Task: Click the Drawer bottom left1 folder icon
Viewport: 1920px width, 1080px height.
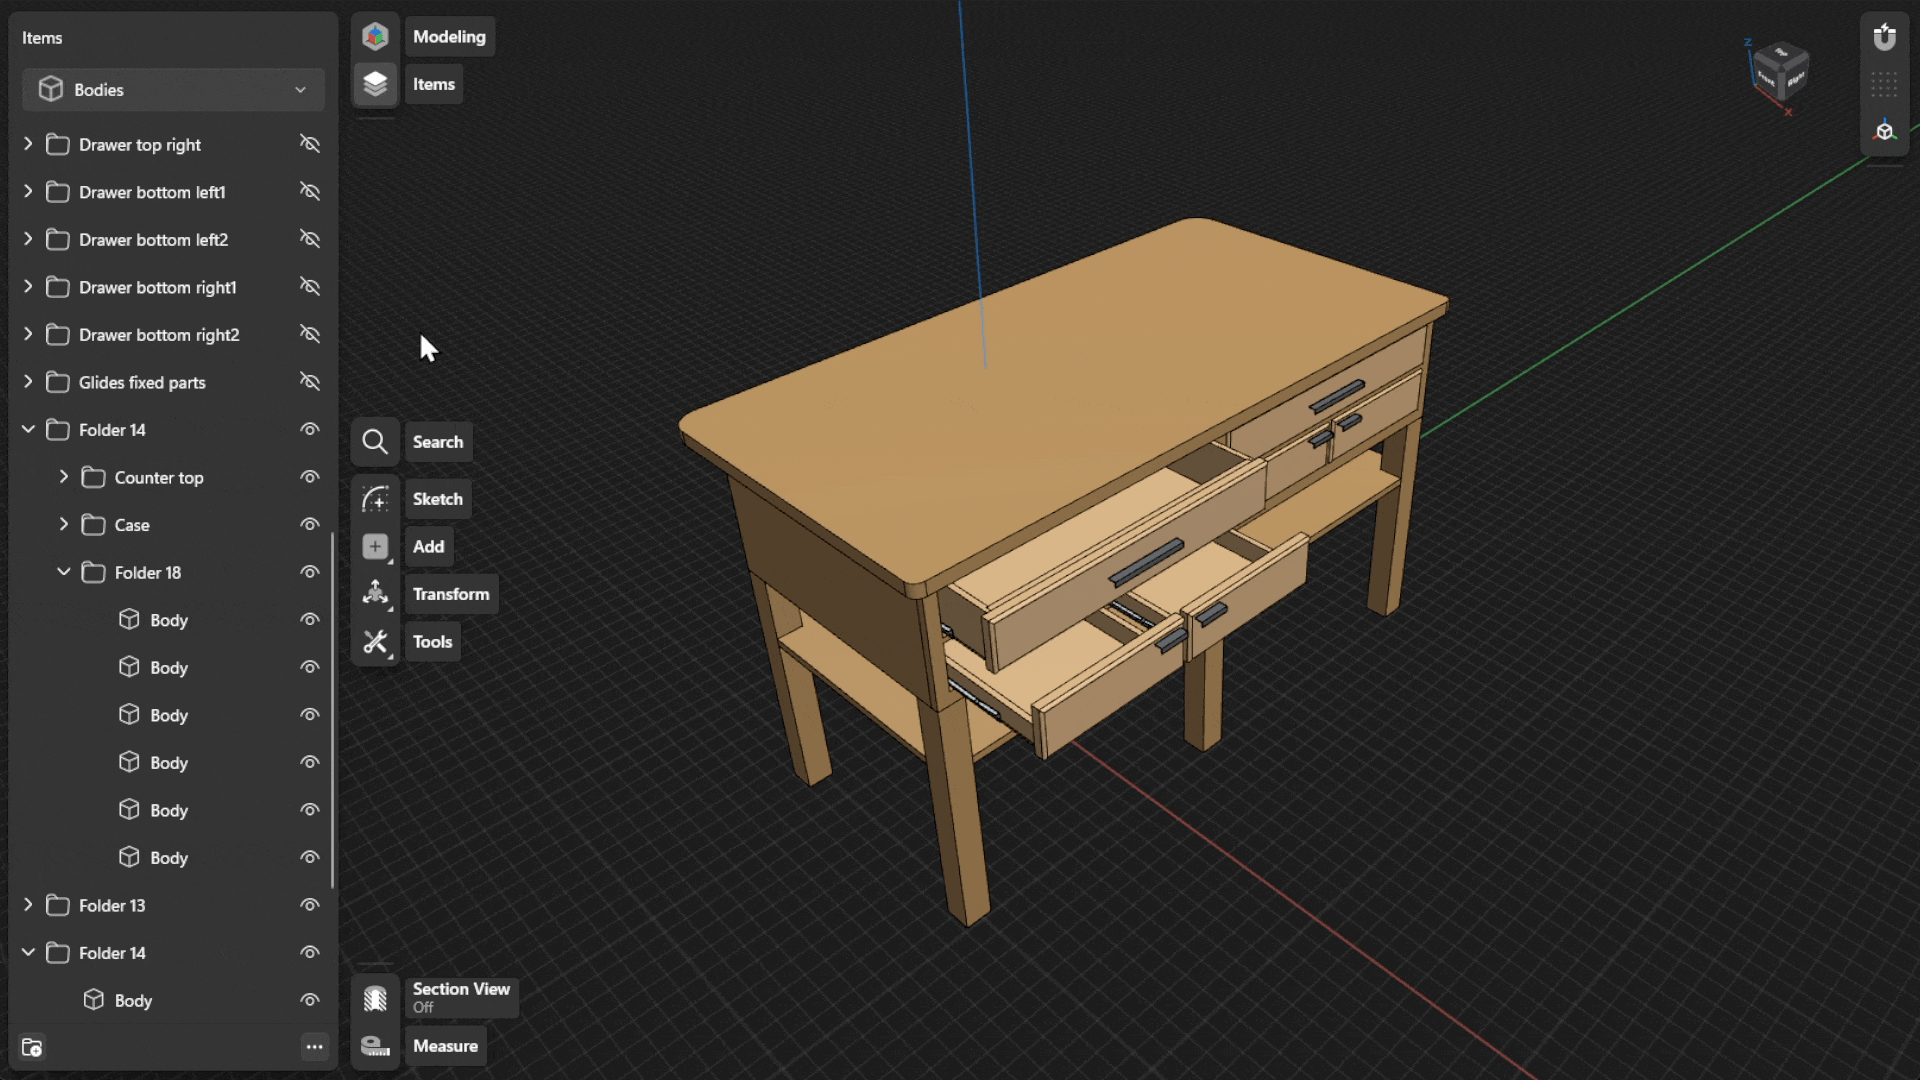Action: pyautogui.click(x=58, y=192)
